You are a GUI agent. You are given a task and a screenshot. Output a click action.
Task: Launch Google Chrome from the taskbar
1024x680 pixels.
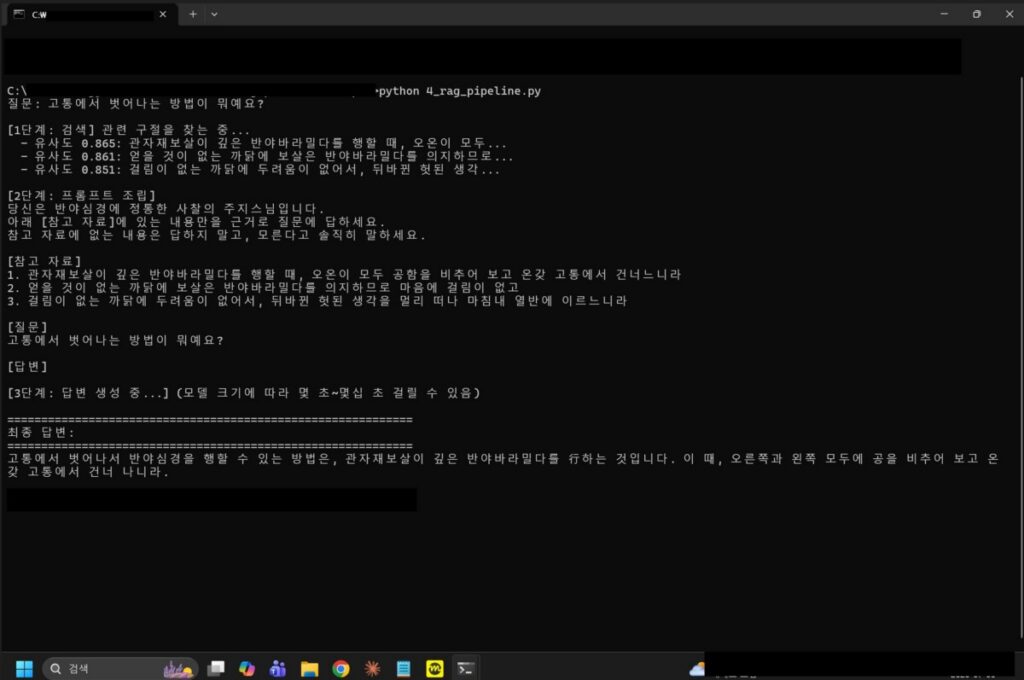pyautogui.click(x=341, y=668)
